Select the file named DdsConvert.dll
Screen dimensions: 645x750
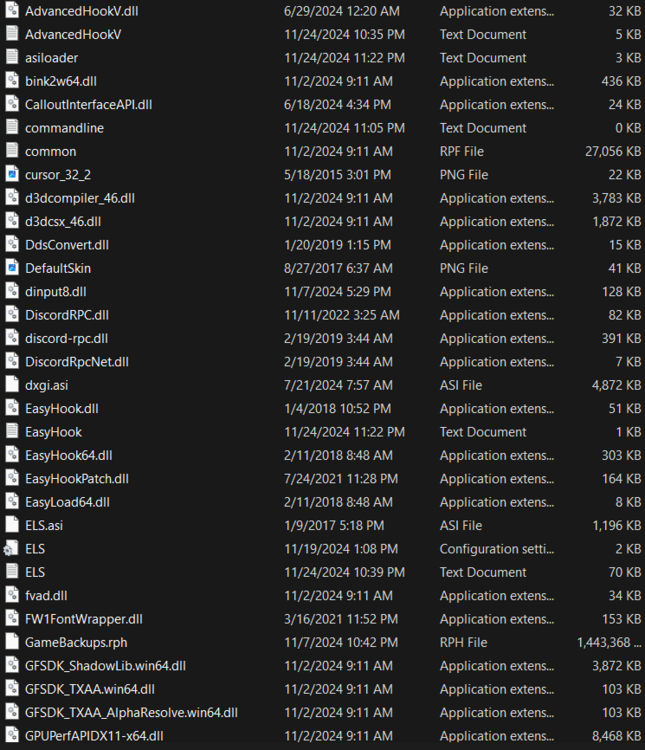(x=67, y=245)
